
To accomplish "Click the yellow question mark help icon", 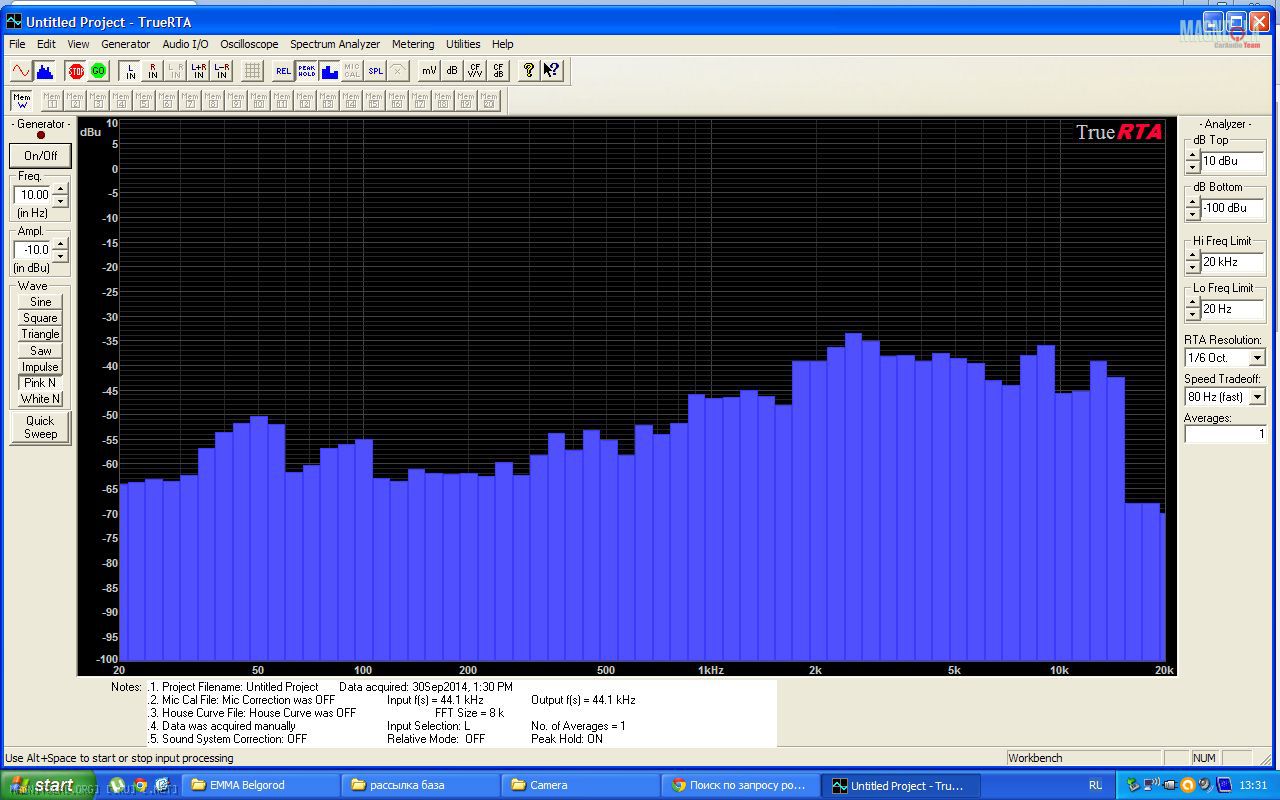I will [529, 70].
